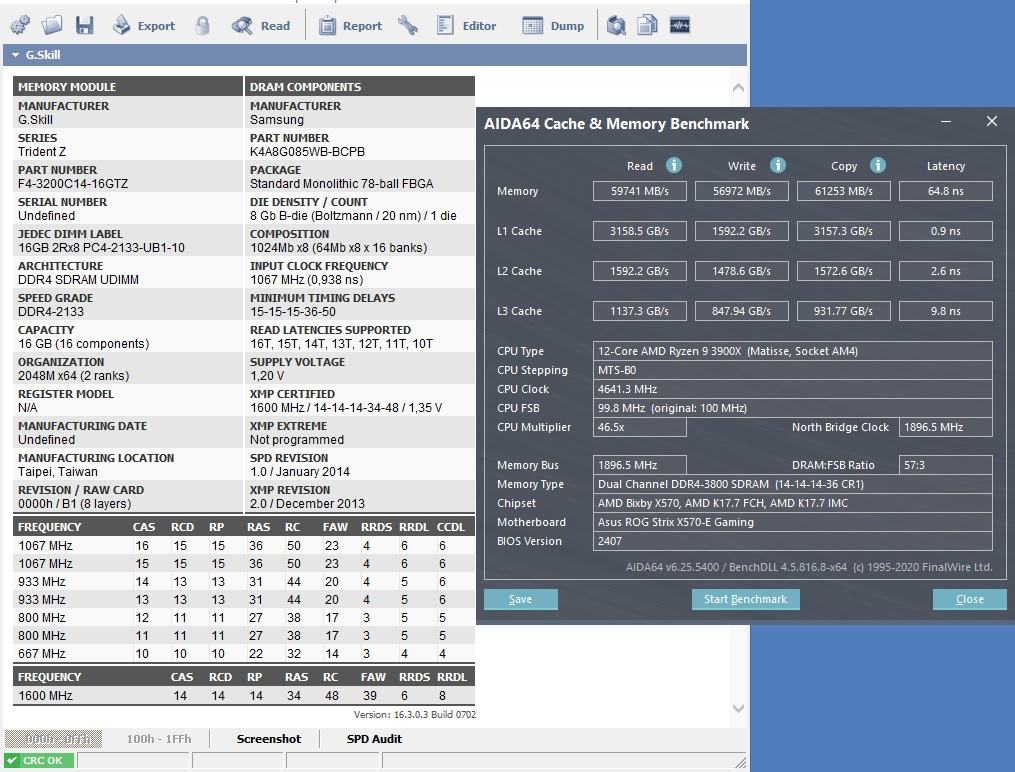The image size is (1015, 772).
Task: Click CPU Stepping value MTS-B0
Action: 792,370
